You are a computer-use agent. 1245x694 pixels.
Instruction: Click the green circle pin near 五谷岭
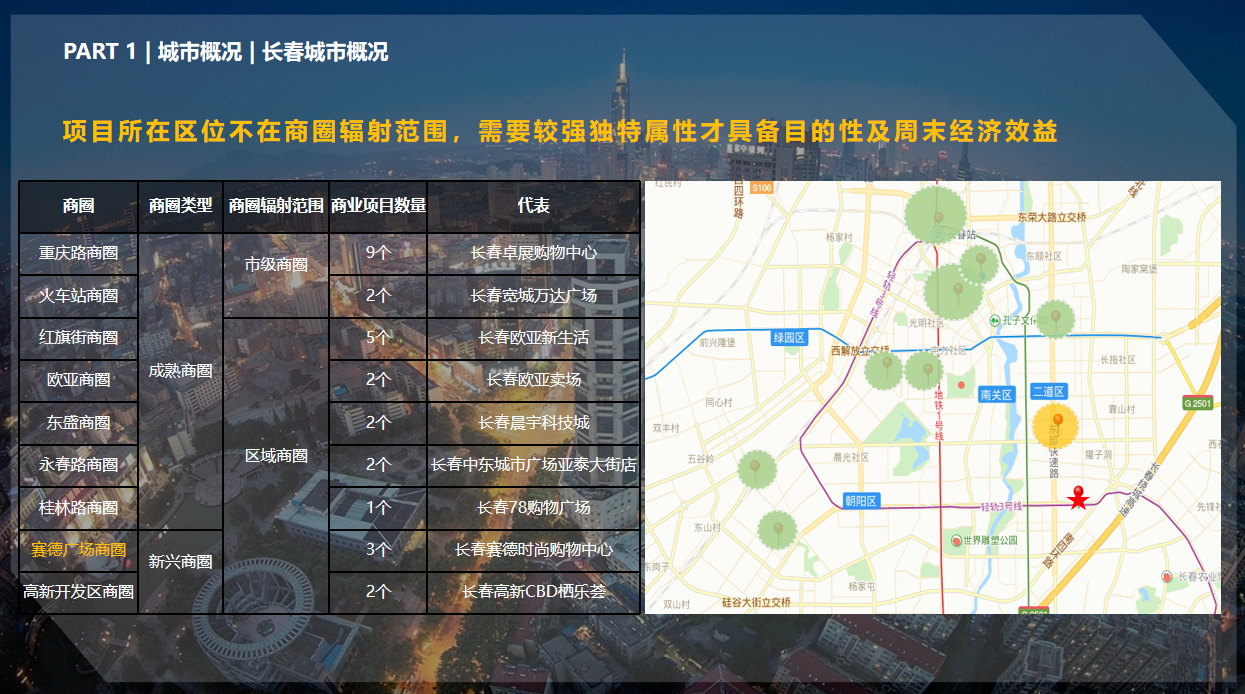pos(756,469)
